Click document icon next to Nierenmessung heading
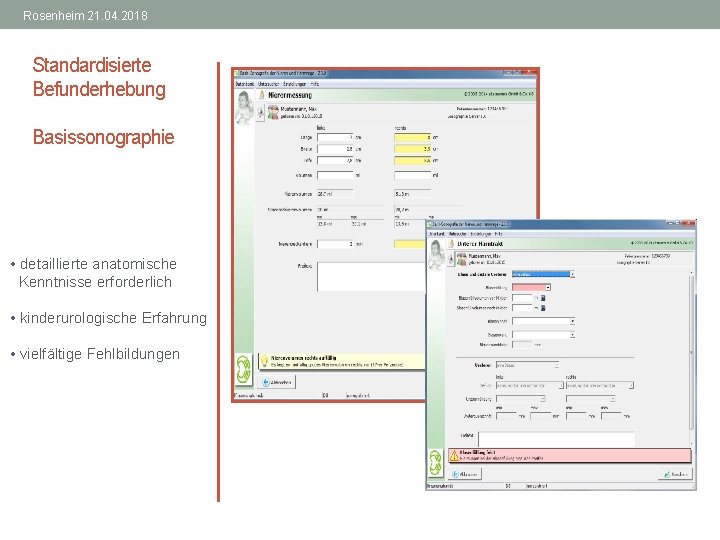 [x=262, y=95]
